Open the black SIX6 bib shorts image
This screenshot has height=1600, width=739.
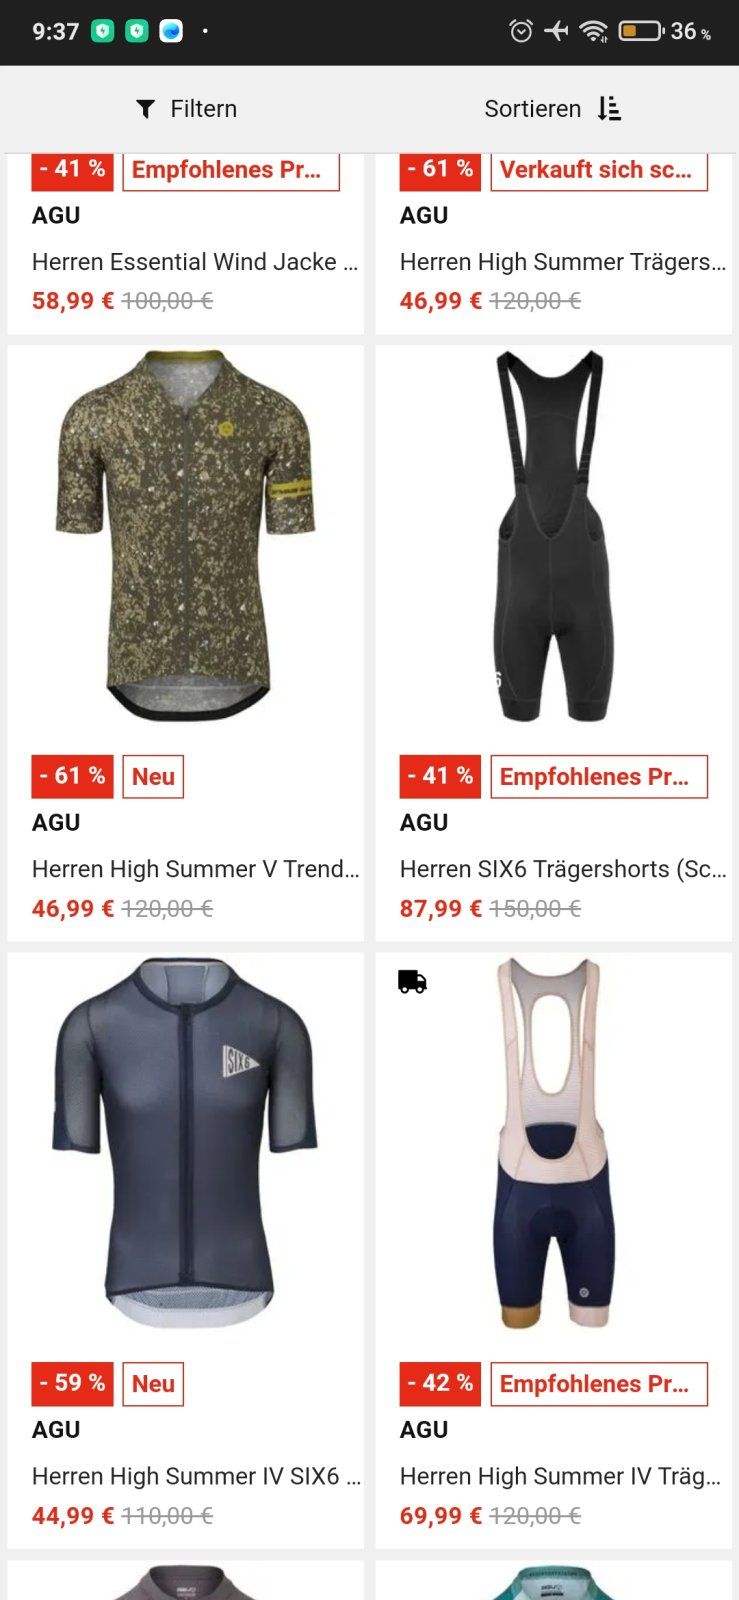pos(553,535)
